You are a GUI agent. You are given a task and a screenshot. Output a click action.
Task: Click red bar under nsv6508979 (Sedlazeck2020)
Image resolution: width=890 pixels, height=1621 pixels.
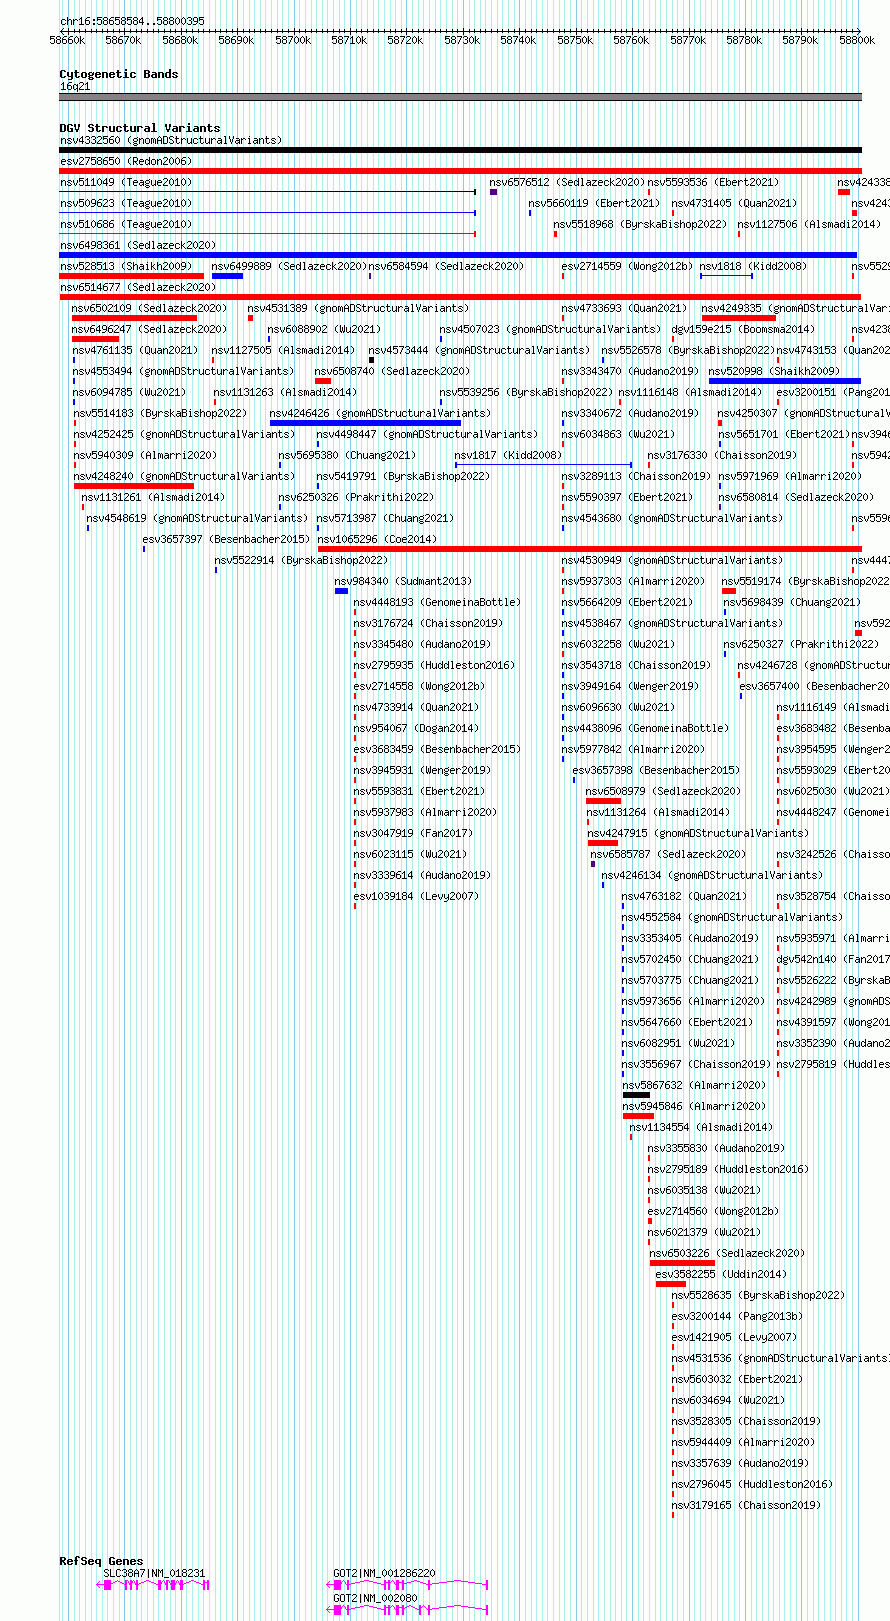[603, 801]
